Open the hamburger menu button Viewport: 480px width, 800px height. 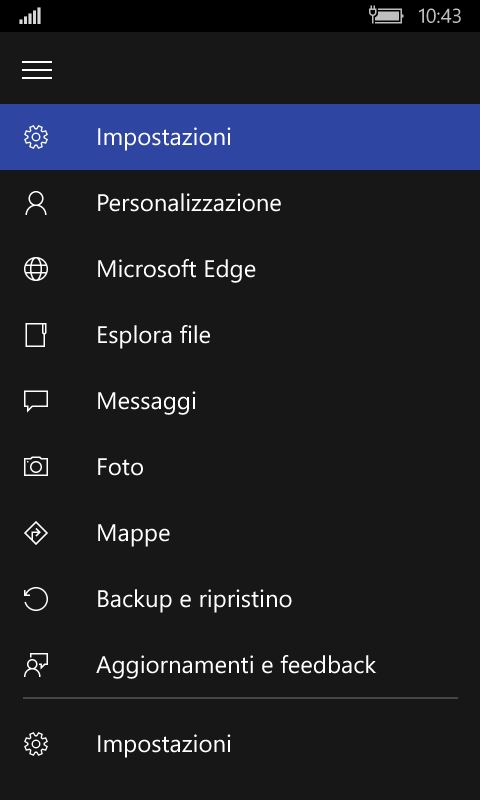37,70
